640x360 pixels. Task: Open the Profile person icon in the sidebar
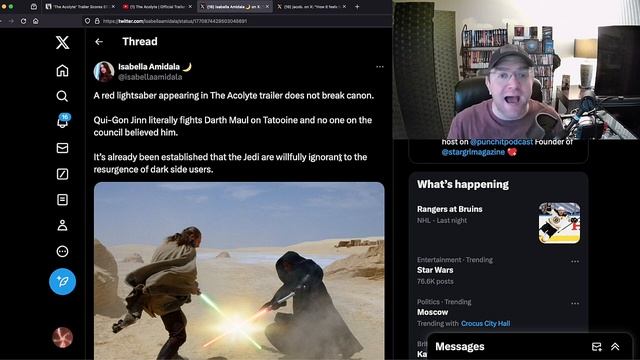pyautogui.click(x=62, y=225)
